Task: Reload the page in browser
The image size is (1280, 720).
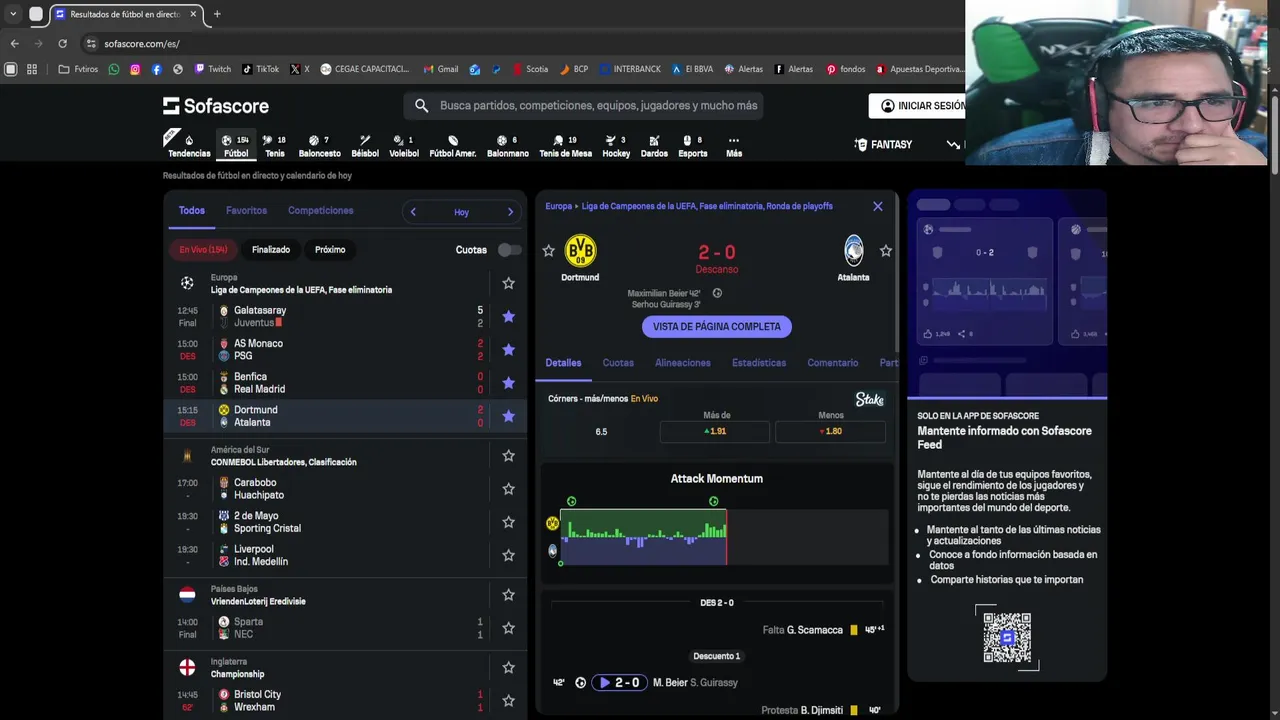Action: (62, 44)
